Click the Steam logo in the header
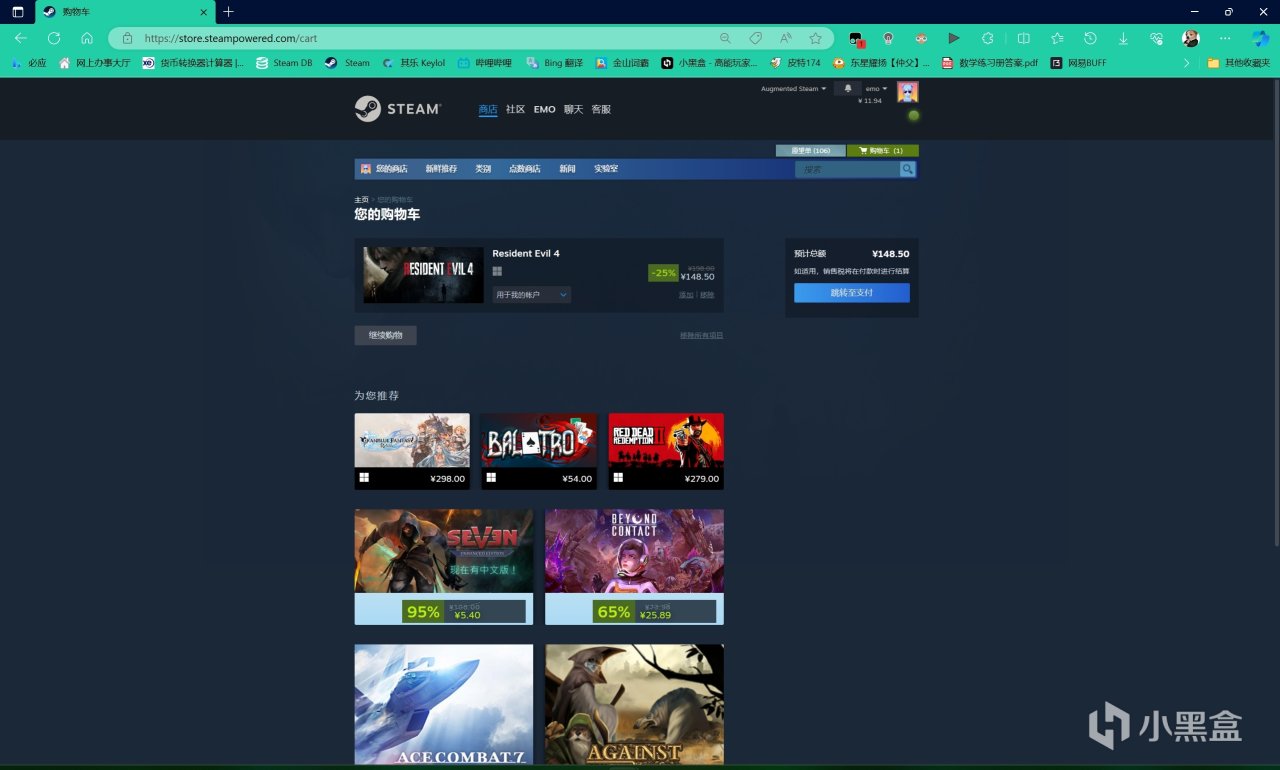The image size is (1280, 770). [397, 109]
